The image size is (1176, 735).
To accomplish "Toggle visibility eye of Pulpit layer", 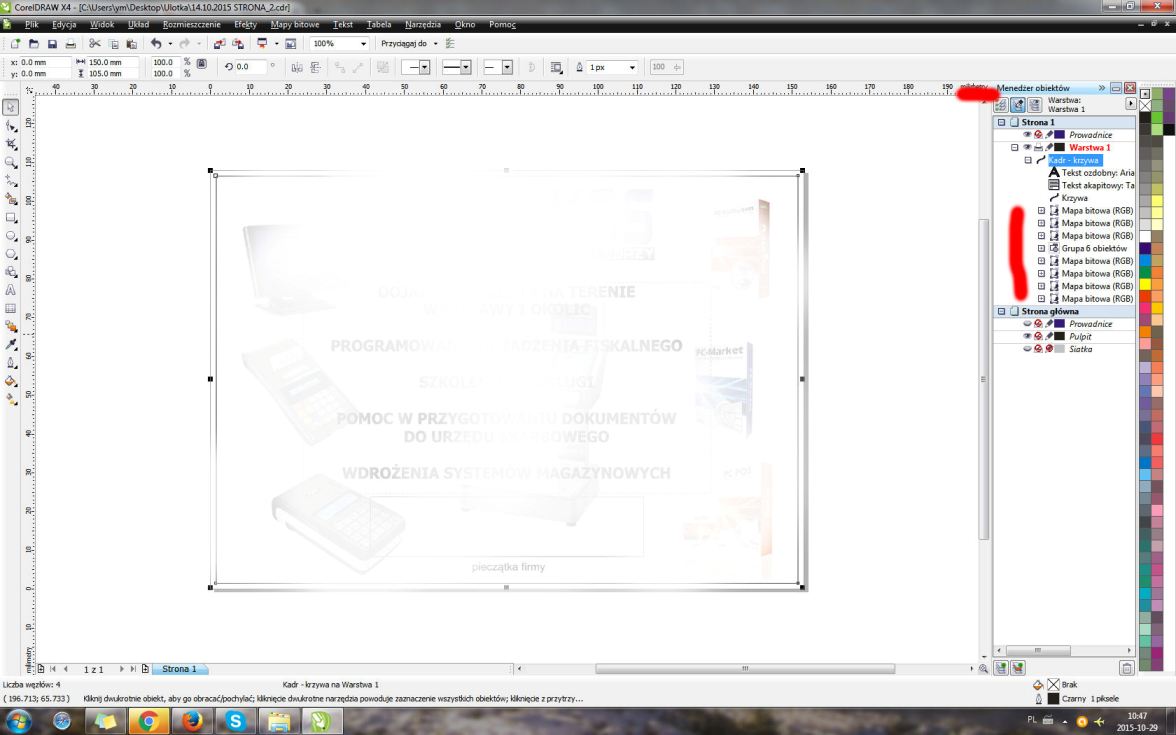I will [x=1027, y=337].
